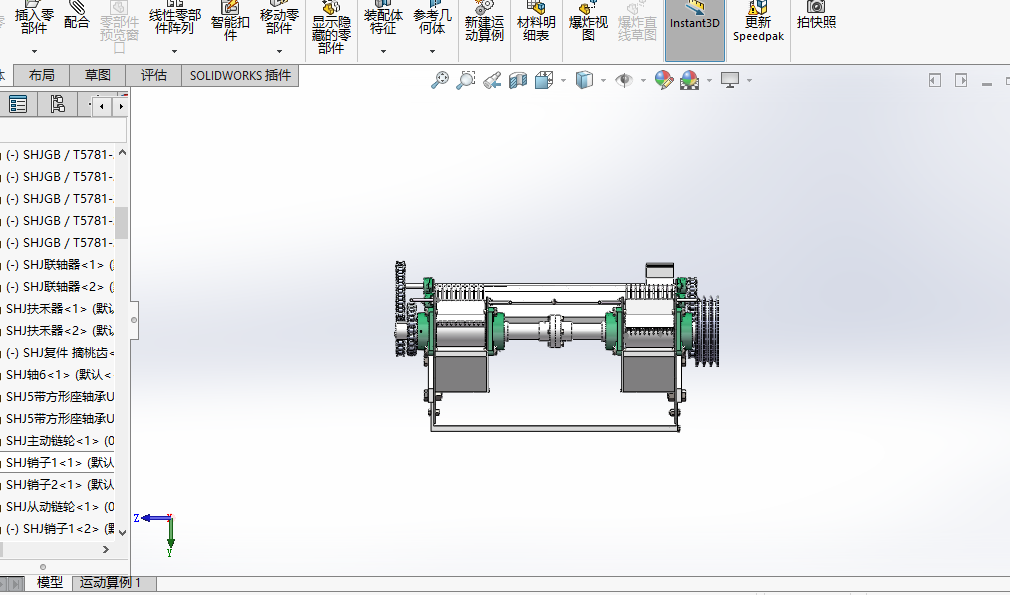The width and height of the screenshot is (1010, 595).
Task: Click View Settings monitor icon
Action: (x=730, y=80)
